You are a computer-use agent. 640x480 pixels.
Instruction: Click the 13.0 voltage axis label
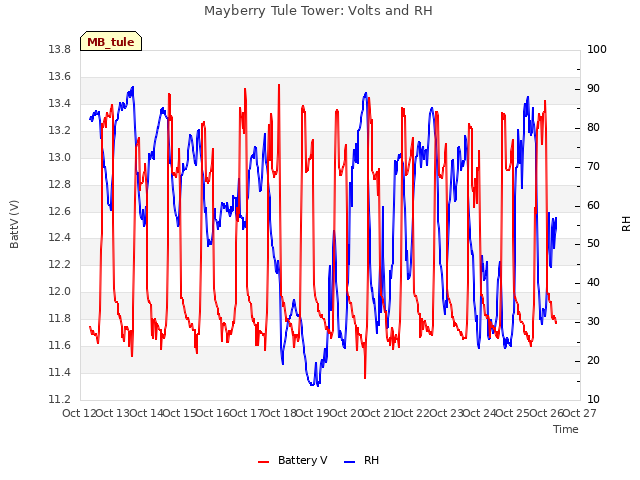59,157
